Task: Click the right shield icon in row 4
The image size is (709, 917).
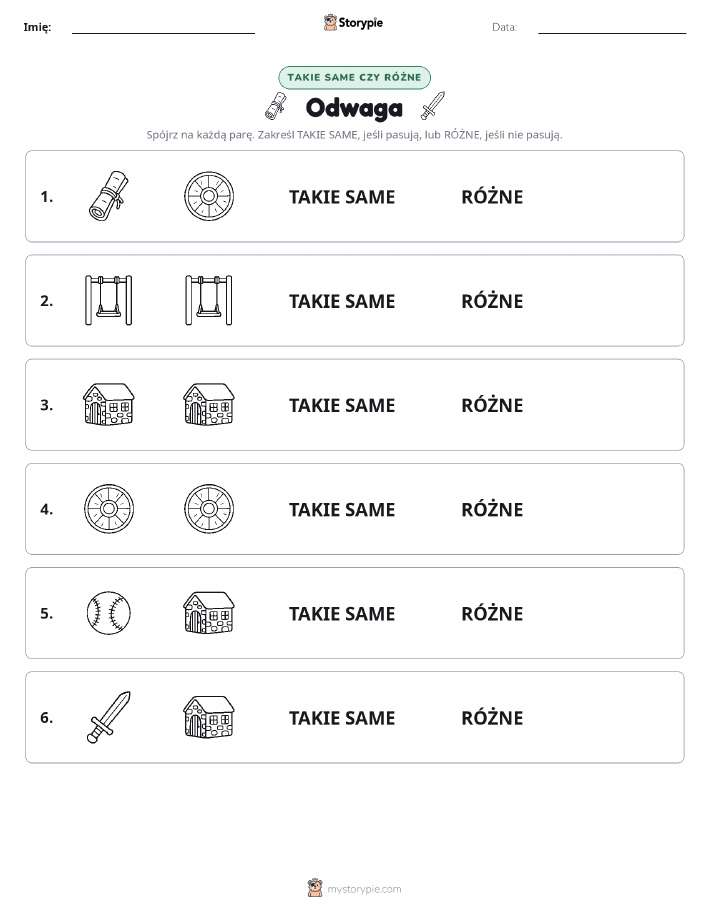Action: (x=209, y=509)
